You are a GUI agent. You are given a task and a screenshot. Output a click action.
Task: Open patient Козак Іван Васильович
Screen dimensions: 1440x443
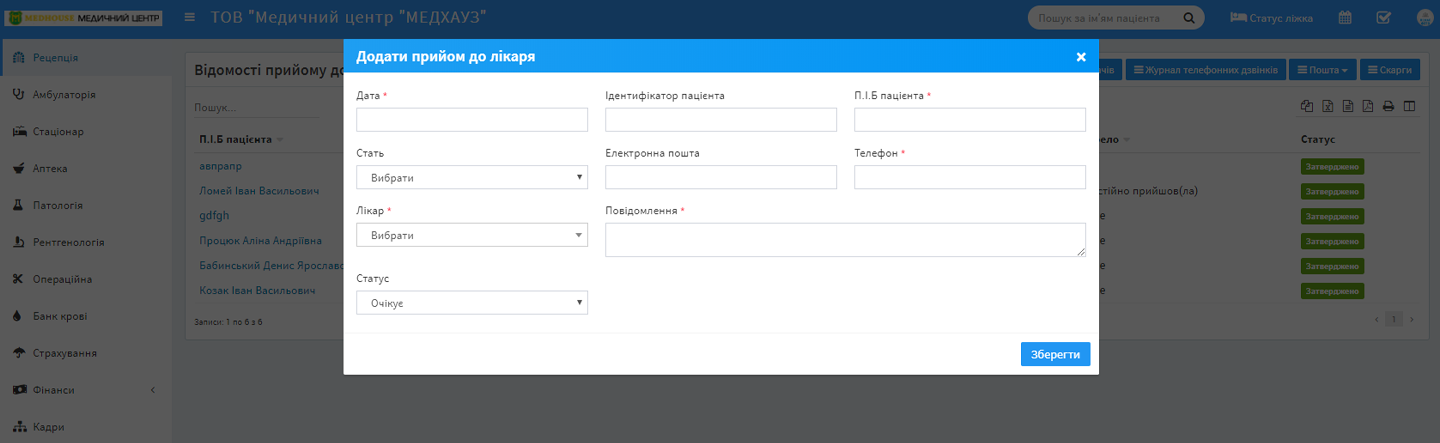258,290
